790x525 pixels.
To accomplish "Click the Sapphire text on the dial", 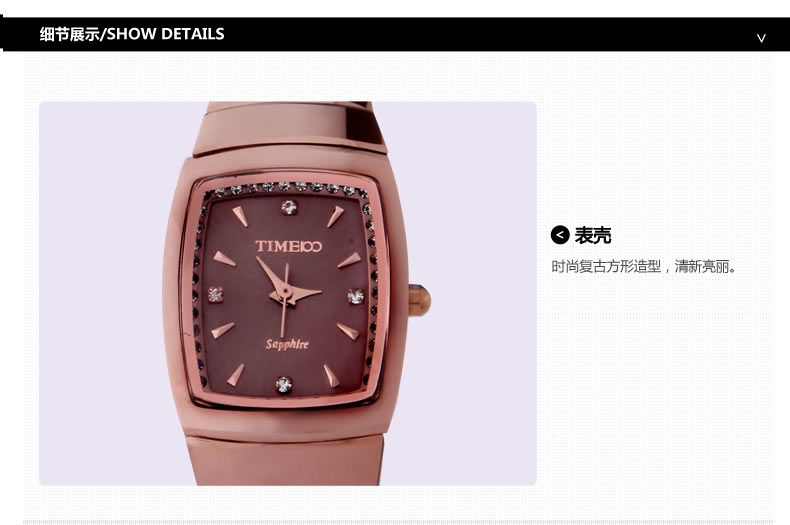I will coord(287,344).
